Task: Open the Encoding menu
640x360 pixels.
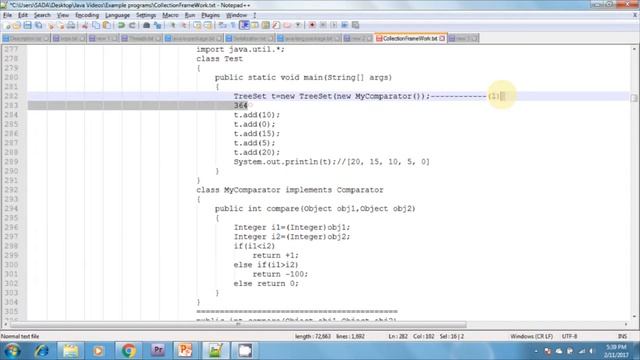Action: (x=87, y=15)
